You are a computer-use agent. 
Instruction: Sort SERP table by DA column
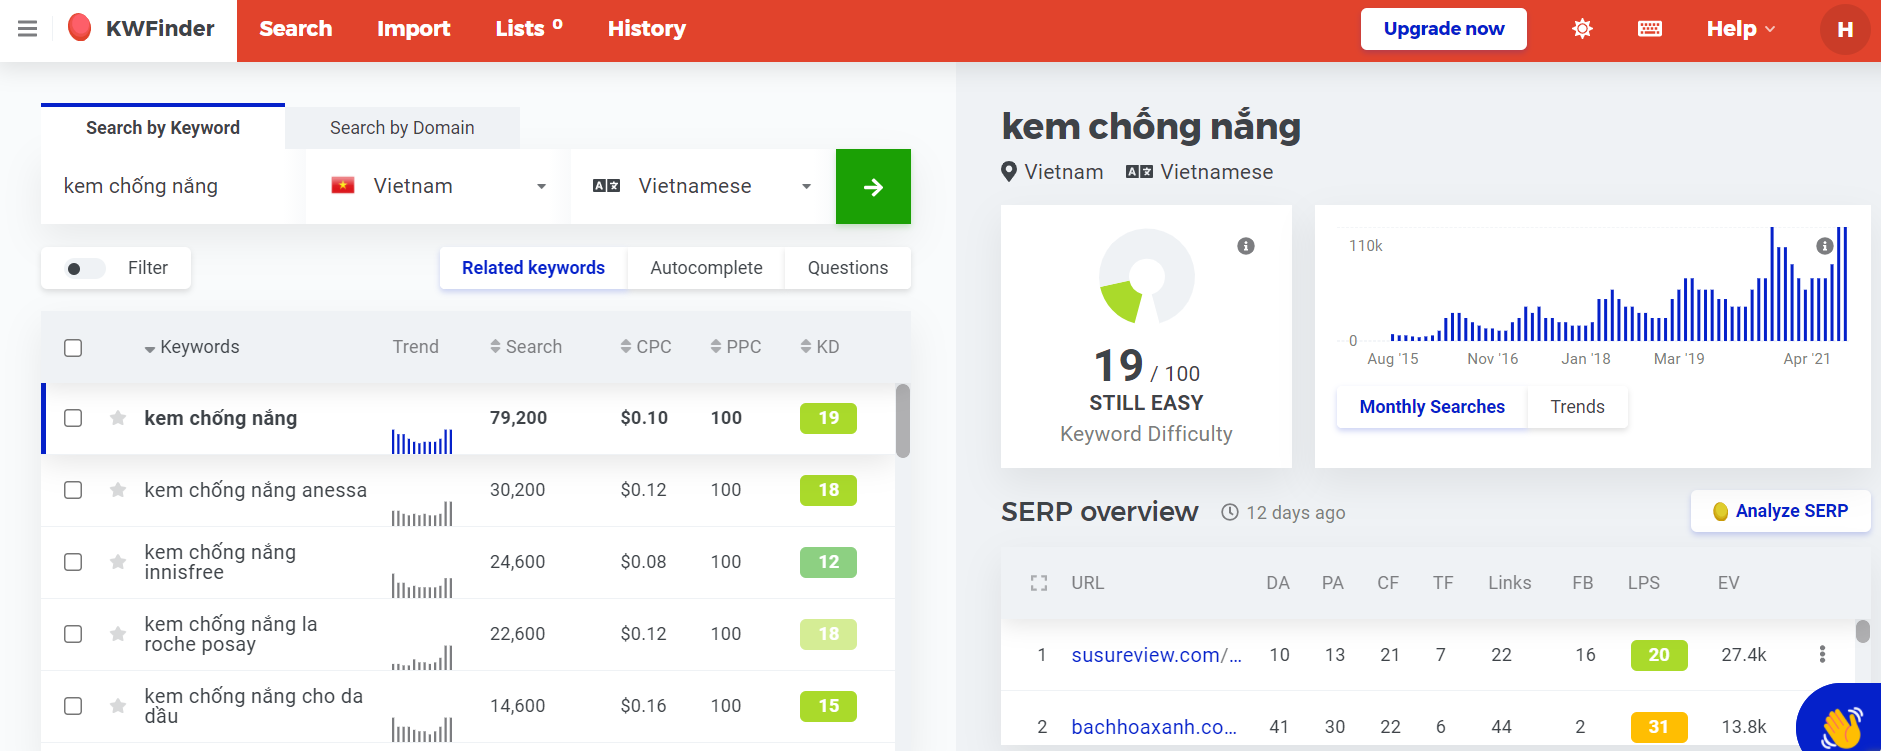tap(1278, 583)
